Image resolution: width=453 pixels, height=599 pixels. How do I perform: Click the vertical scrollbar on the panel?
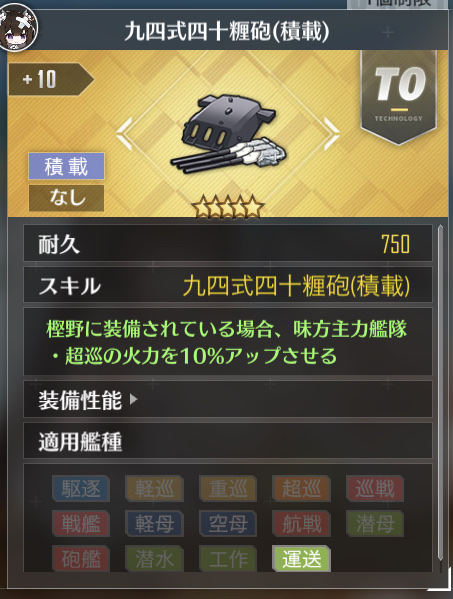click(x=440, y=393)
